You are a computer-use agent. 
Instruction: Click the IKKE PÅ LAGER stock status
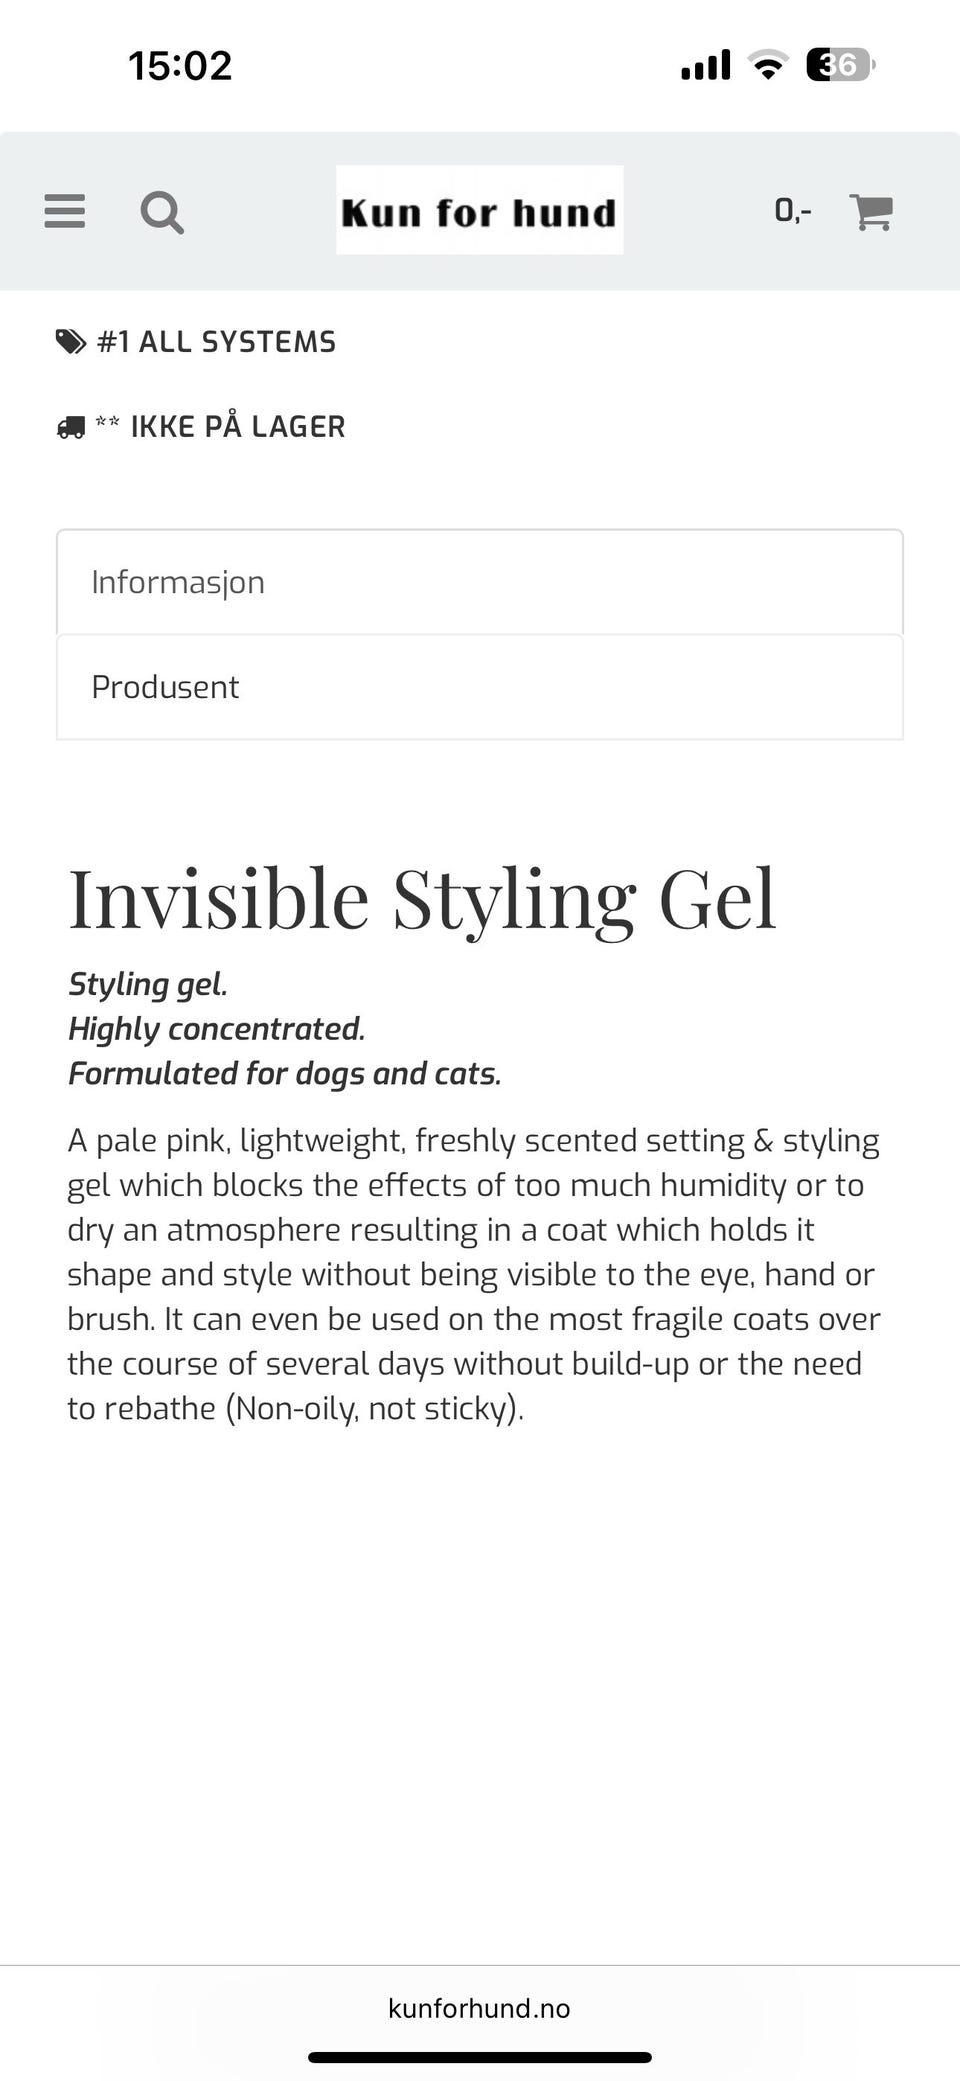click(x=237, y=427)
